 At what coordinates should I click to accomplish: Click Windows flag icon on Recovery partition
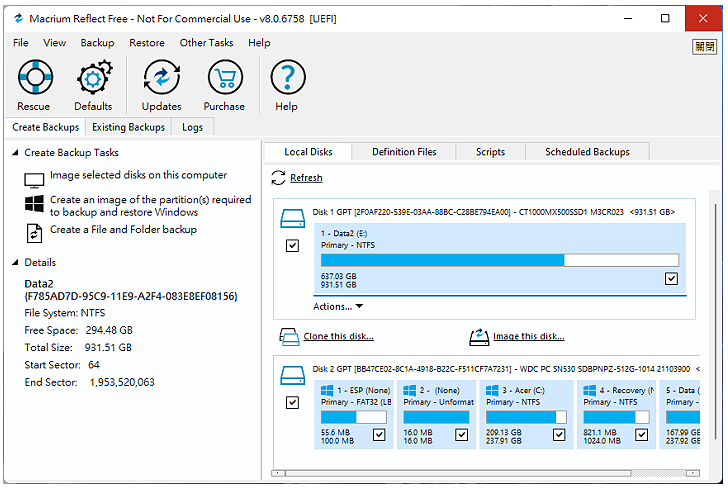point(590,390)
